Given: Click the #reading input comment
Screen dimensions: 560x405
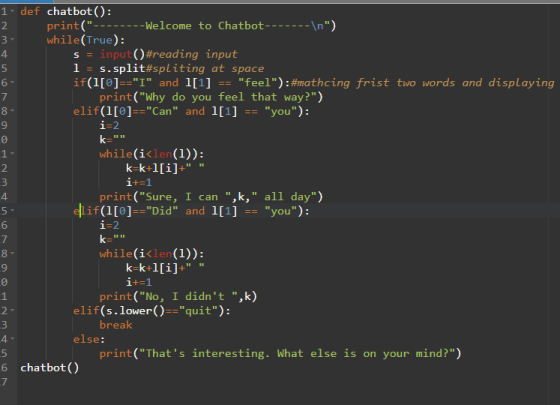Looking at the screenshot, I should point(191,54).
